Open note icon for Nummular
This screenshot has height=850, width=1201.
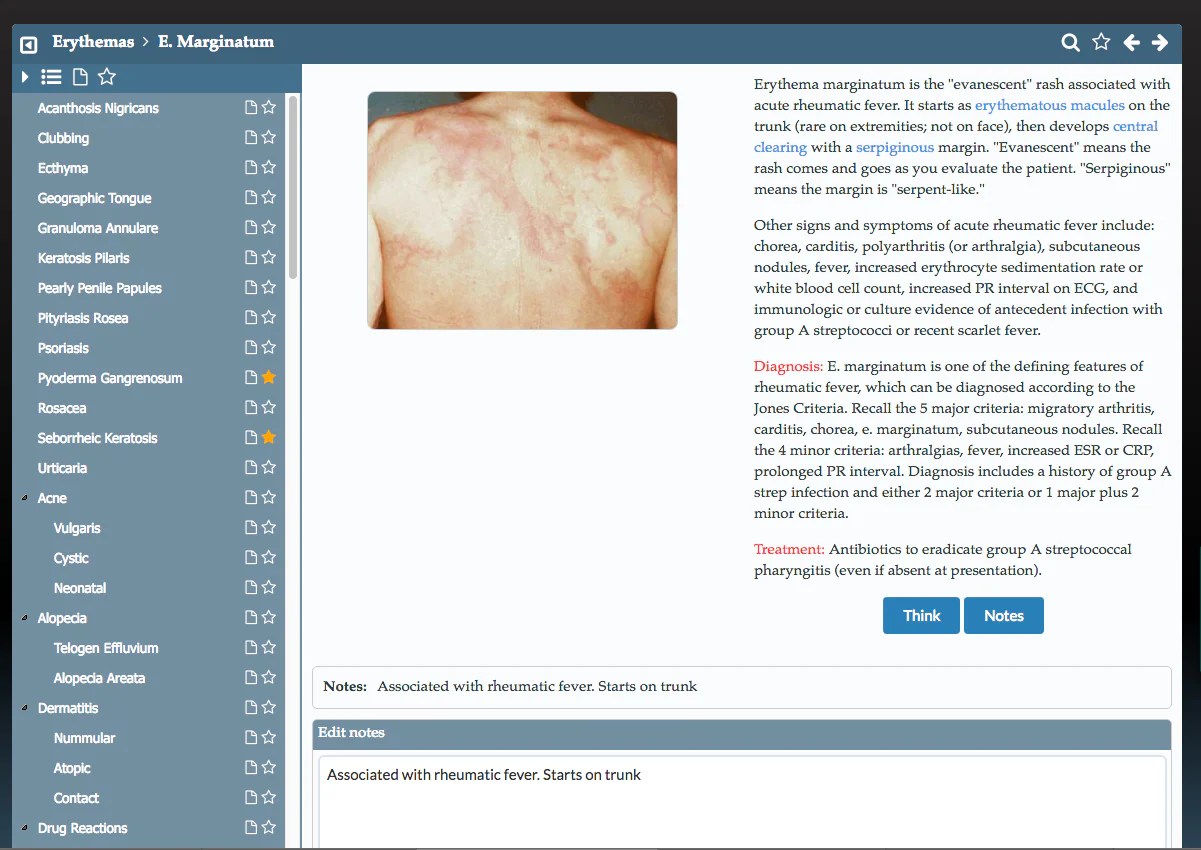[252, 738]
